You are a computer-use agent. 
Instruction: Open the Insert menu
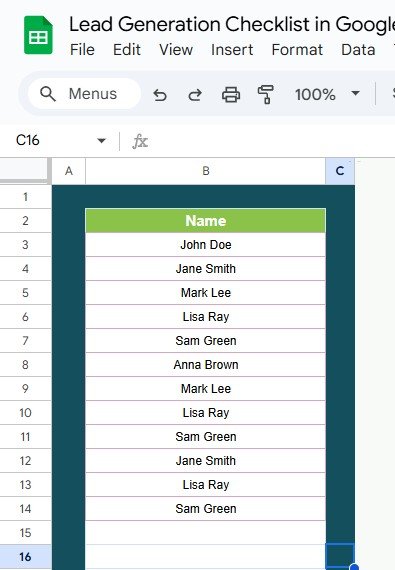[232, 50]
